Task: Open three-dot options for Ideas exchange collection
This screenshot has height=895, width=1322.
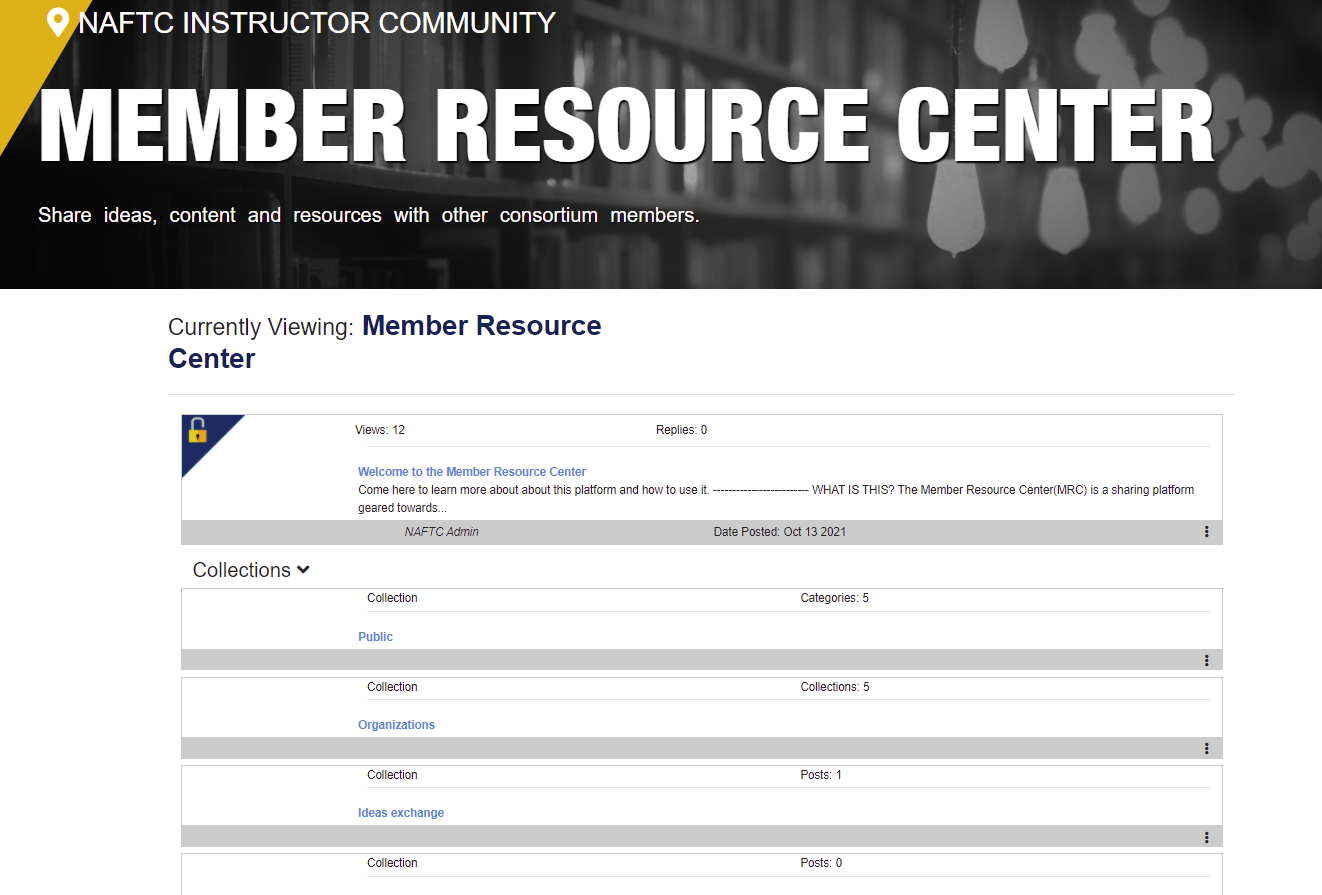Action: [1206, 837]
